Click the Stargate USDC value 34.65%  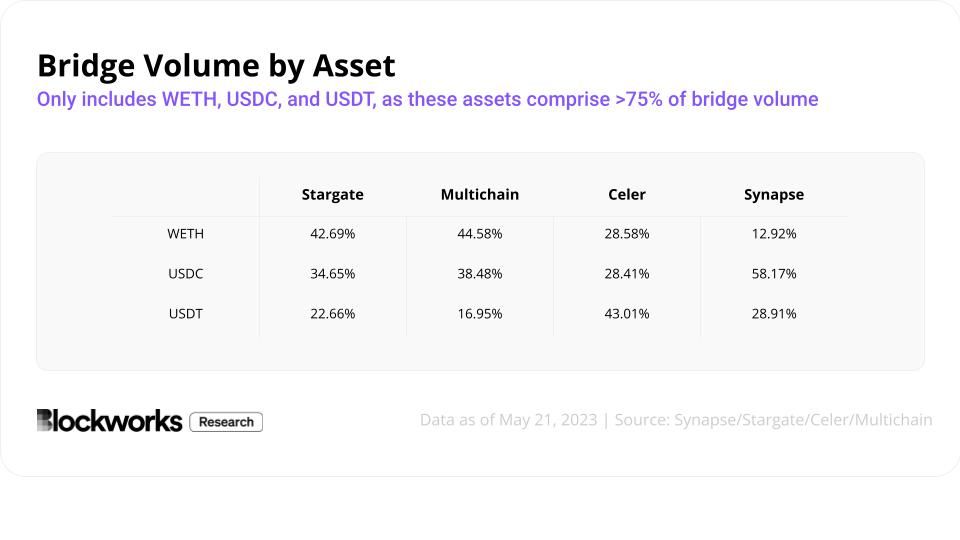[x=332, y=274]
